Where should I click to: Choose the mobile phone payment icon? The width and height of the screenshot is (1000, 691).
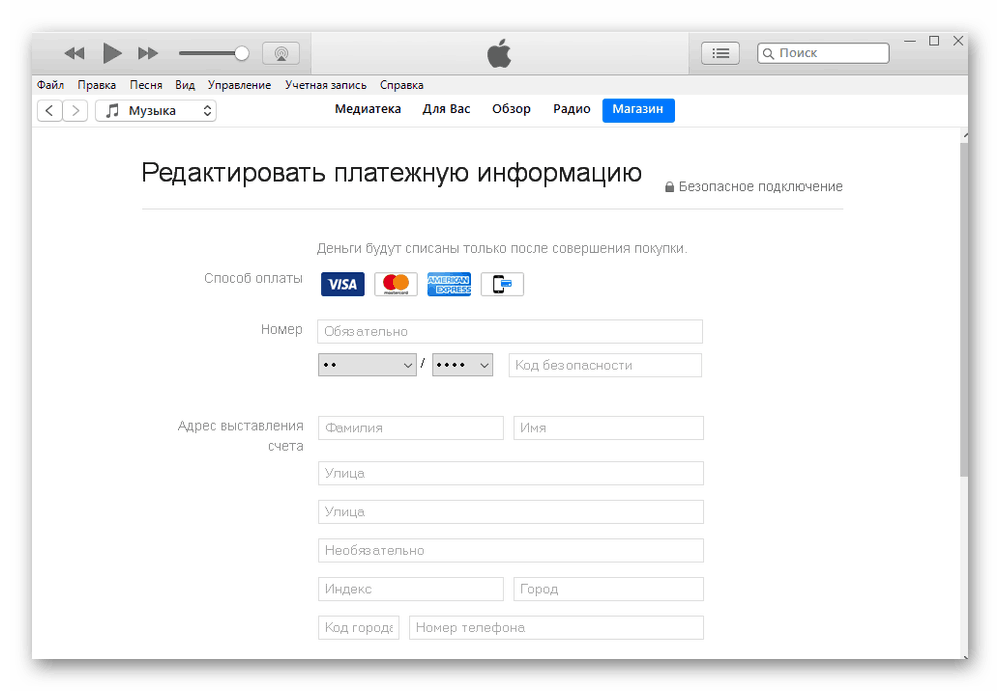[503, 284]
